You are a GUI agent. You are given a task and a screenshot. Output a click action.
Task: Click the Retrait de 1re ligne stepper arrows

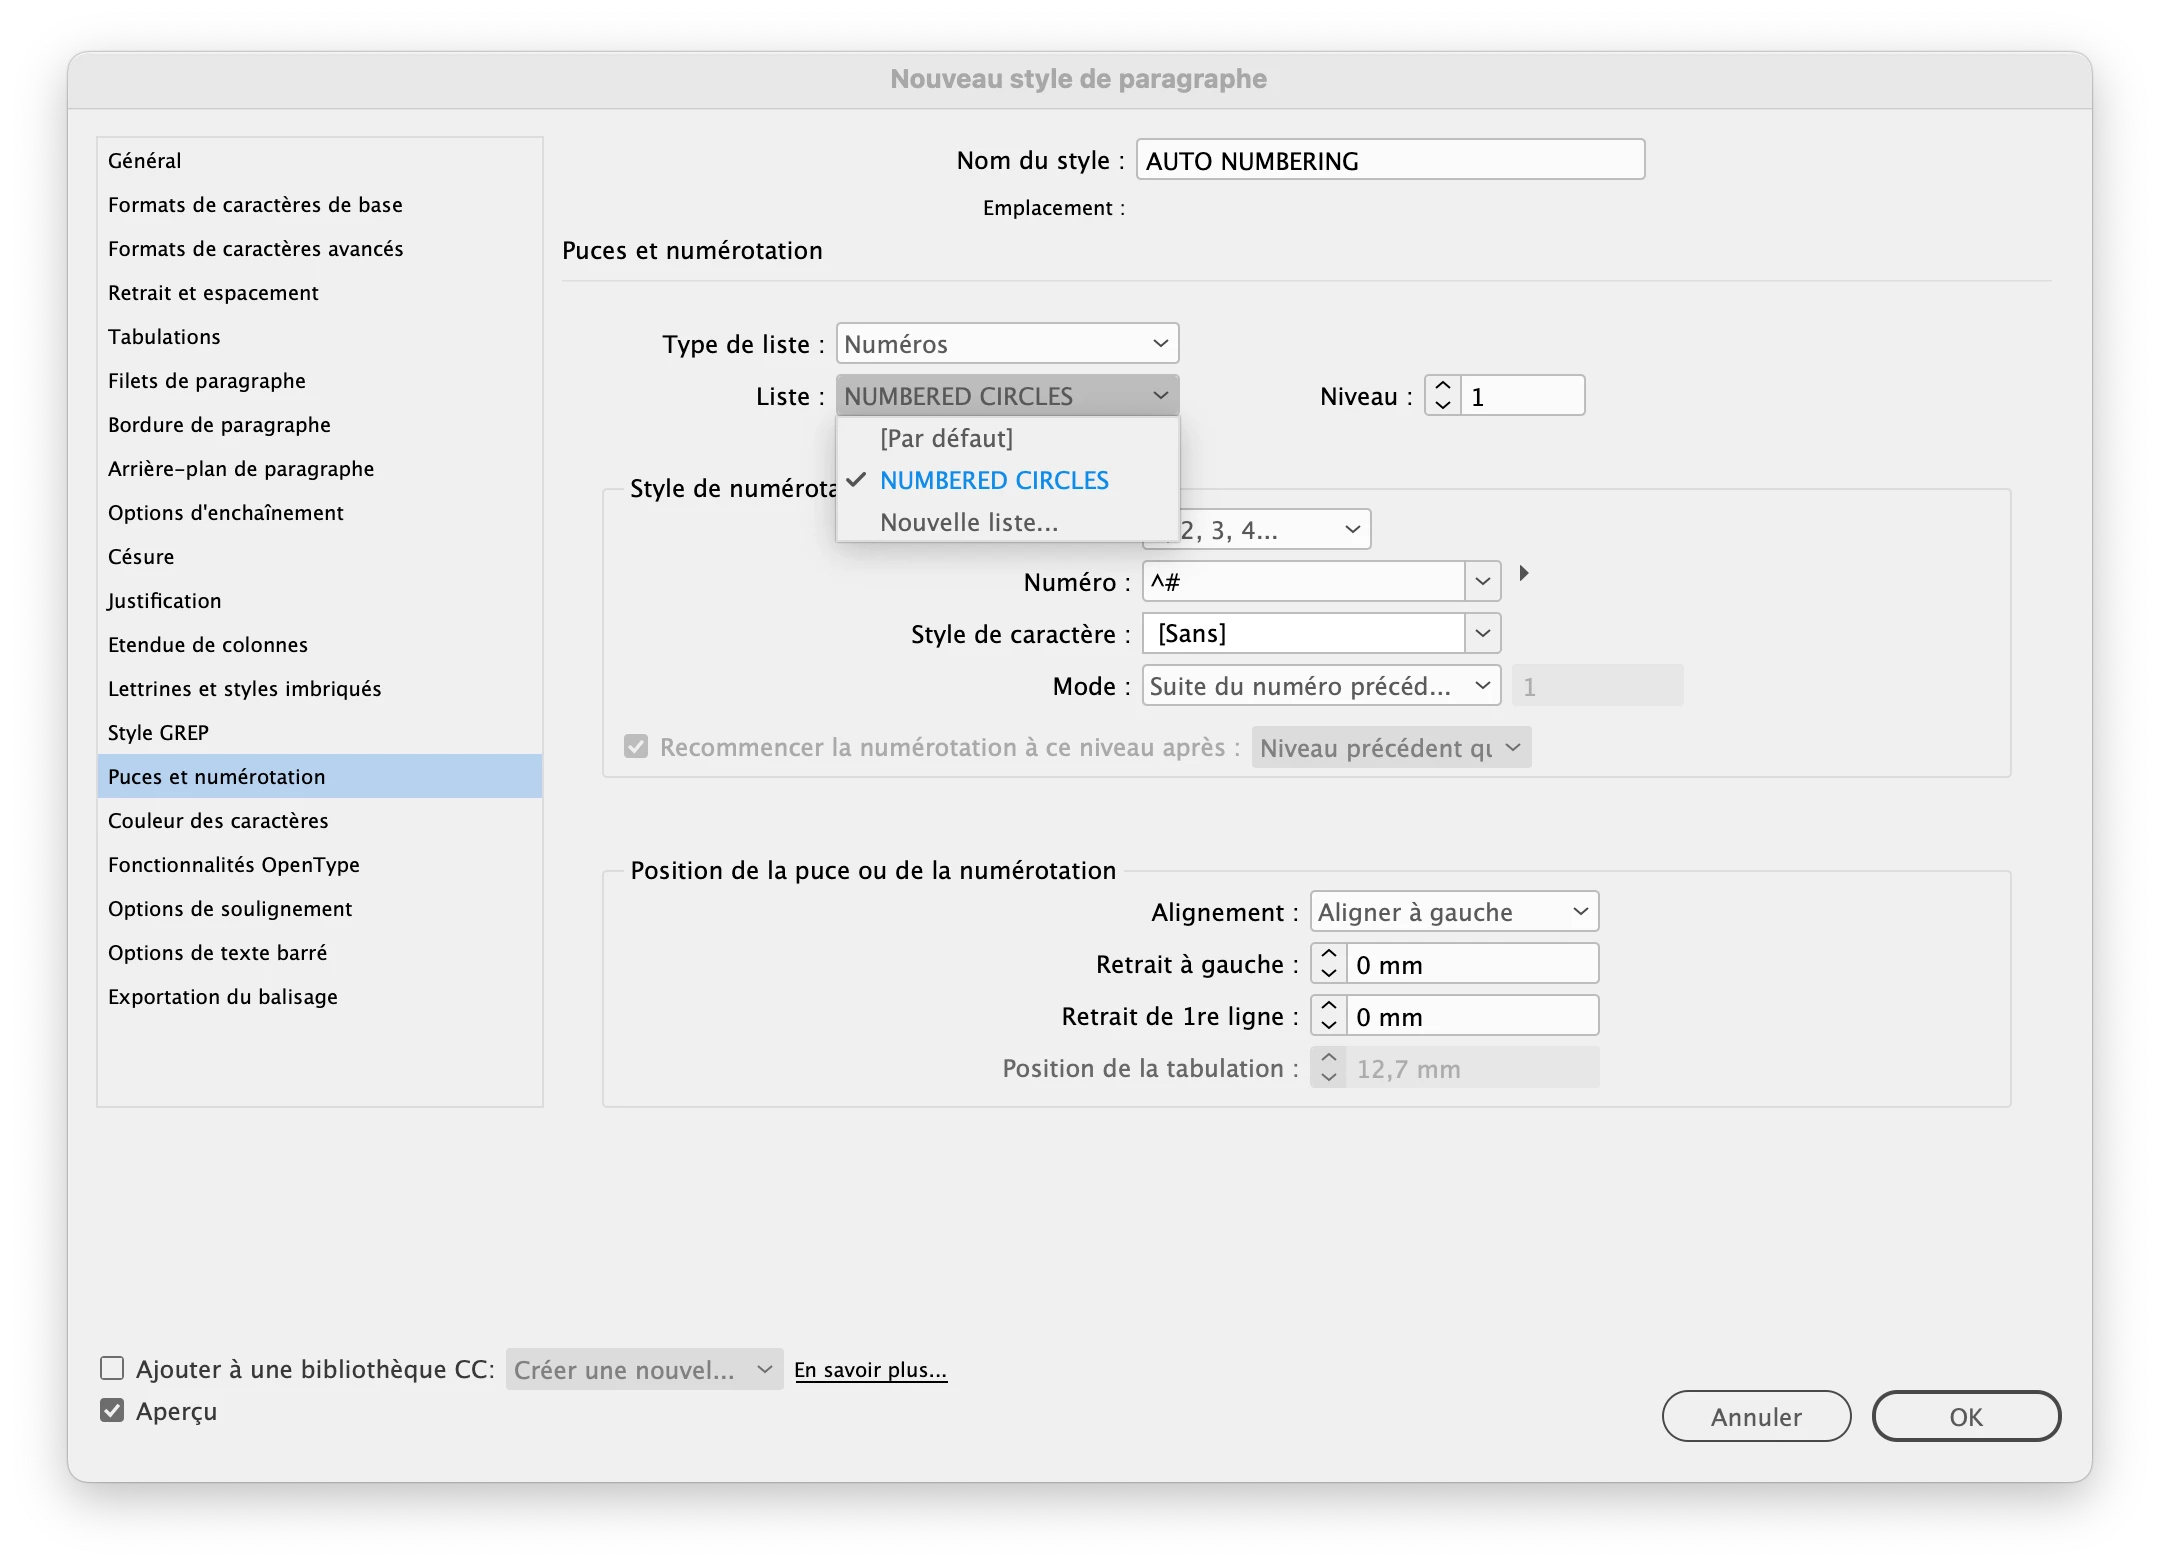(x=1328, y=1016)
